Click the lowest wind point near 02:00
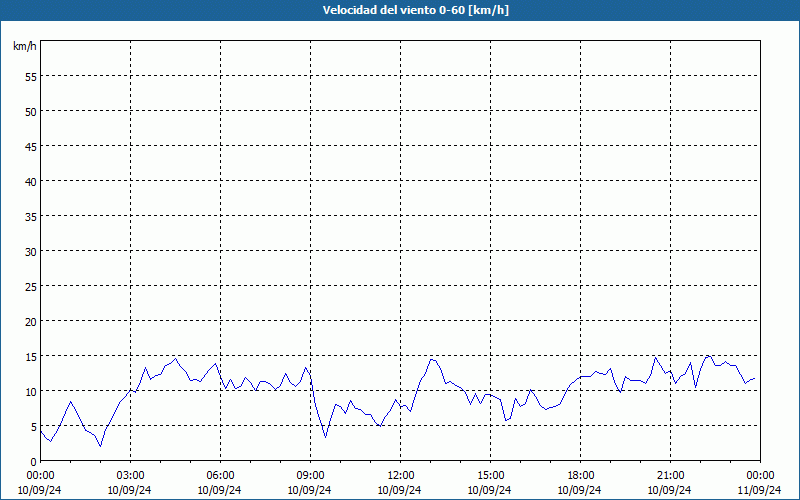This screenshot has width=800, height=500. click(x=101, y=446)
